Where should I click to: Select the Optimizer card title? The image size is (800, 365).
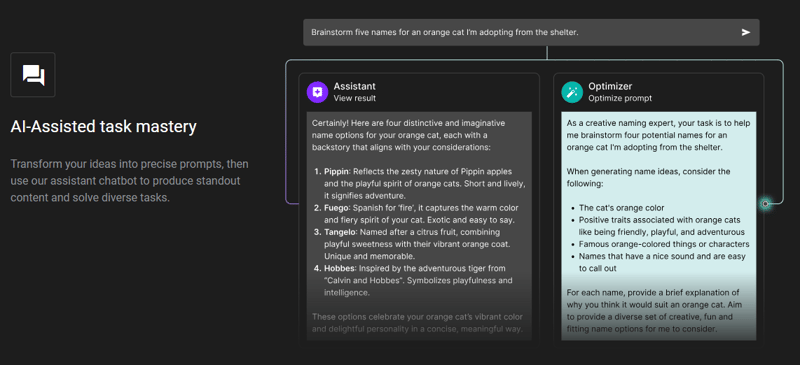pyautogui.click(x=610, y=86)
